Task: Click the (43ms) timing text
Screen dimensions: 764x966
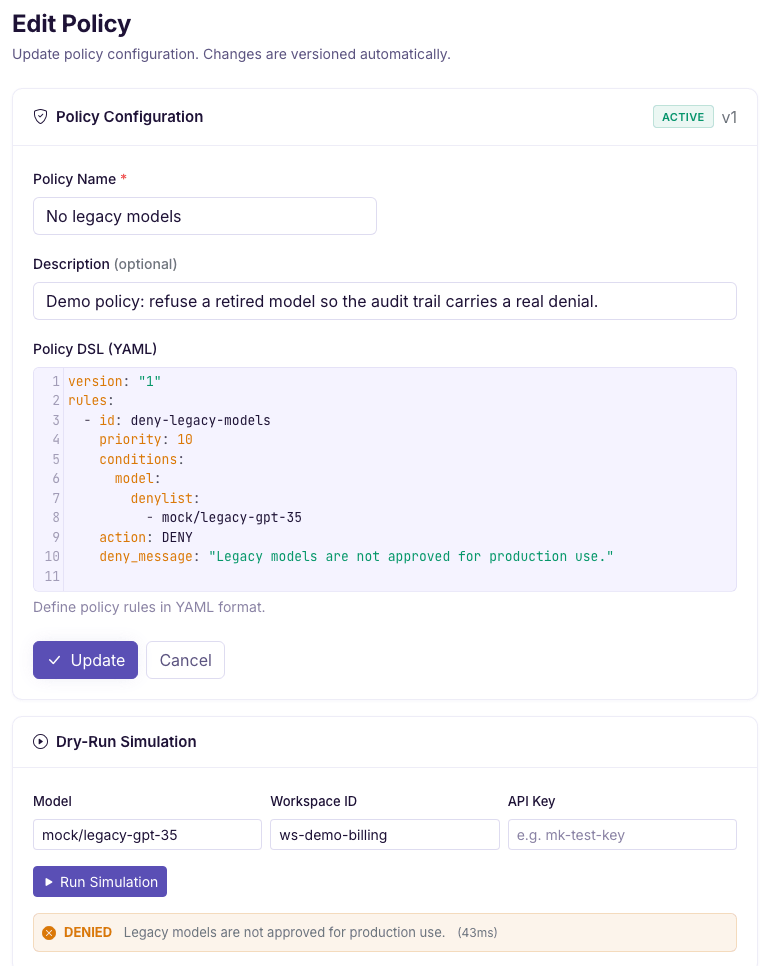Action: tap(478, 933)
